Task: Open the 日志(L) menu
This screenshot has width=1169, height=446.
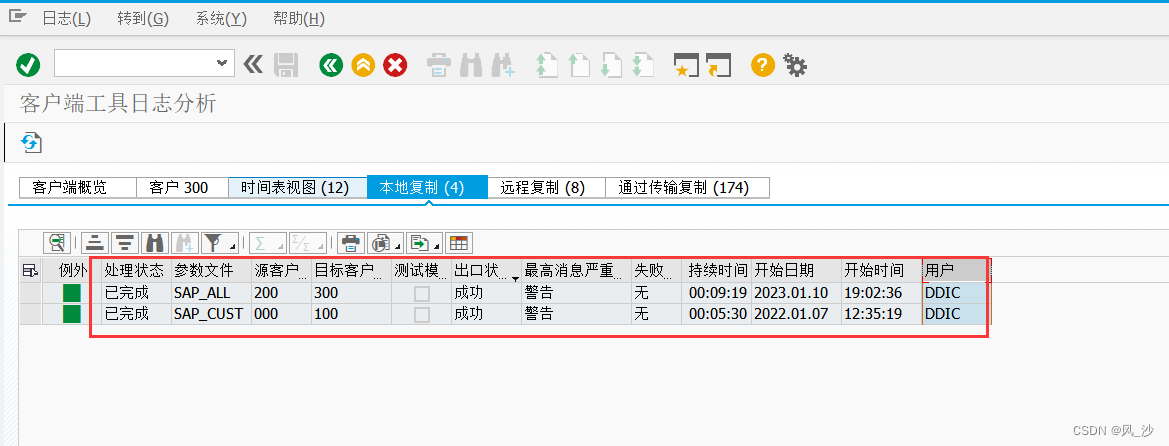Action: (x=66, y=19)
